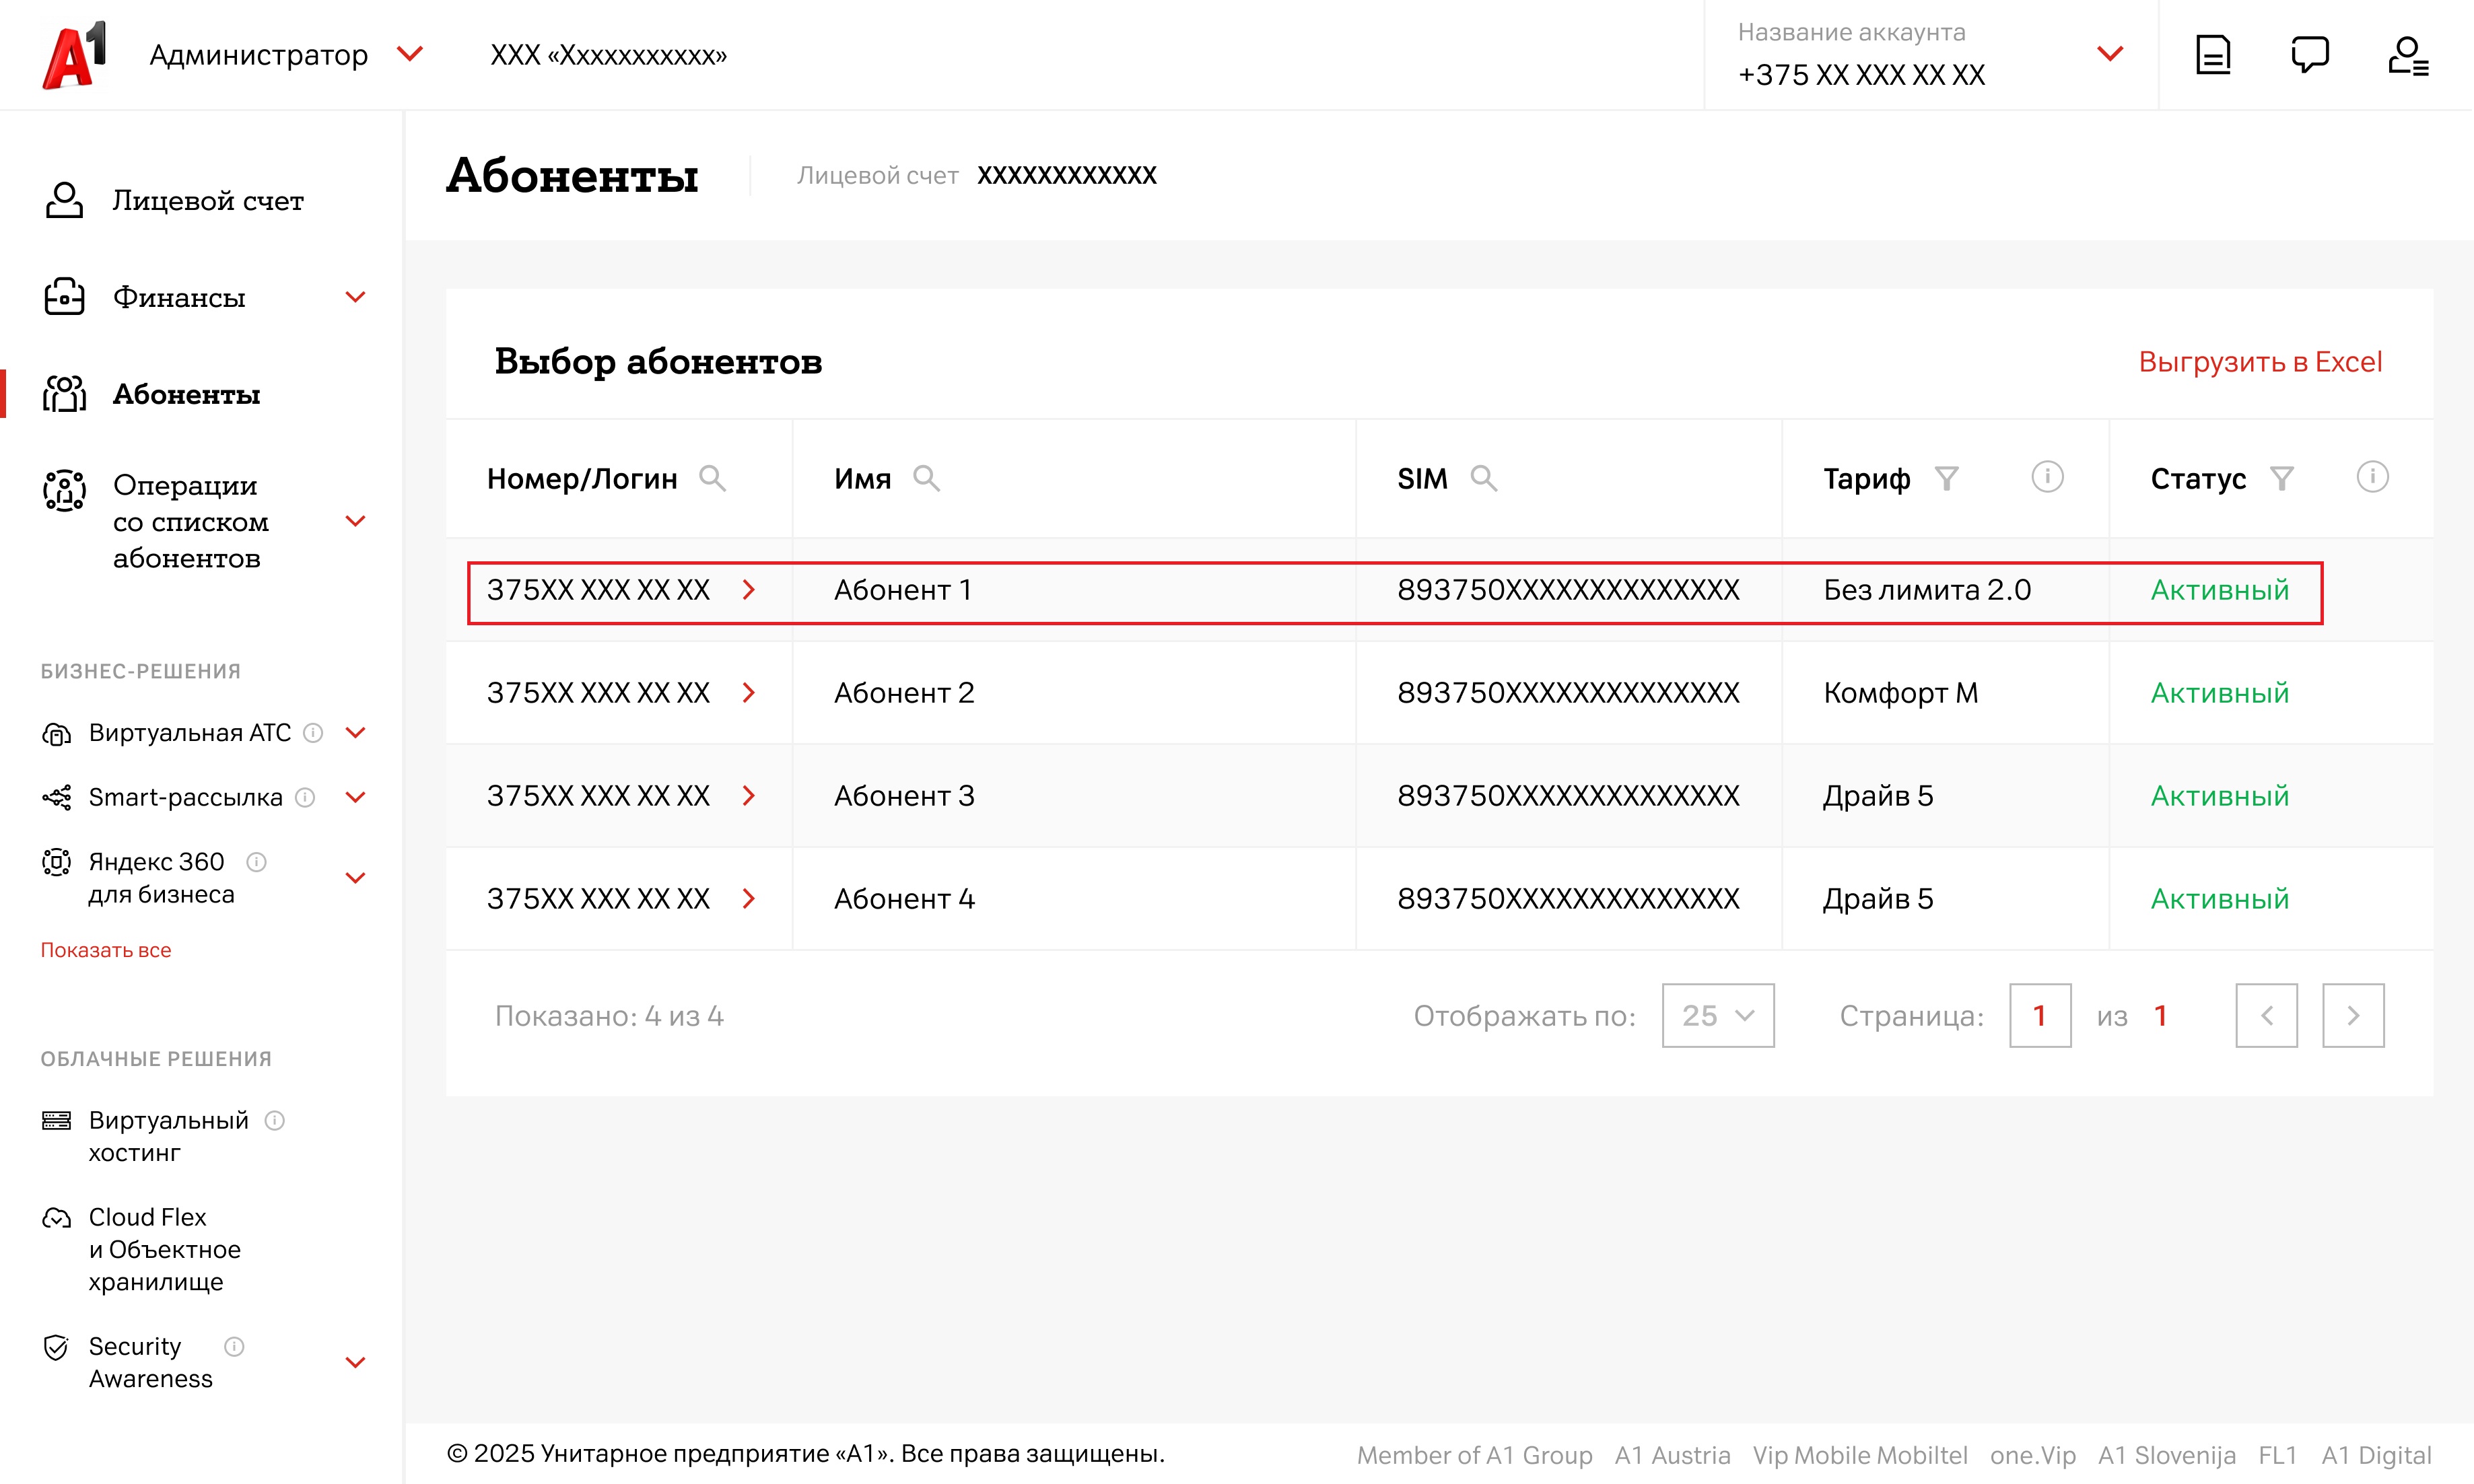Open the document icon in top header
The image size is (2474, 1484).
(x=2213, y=55)
